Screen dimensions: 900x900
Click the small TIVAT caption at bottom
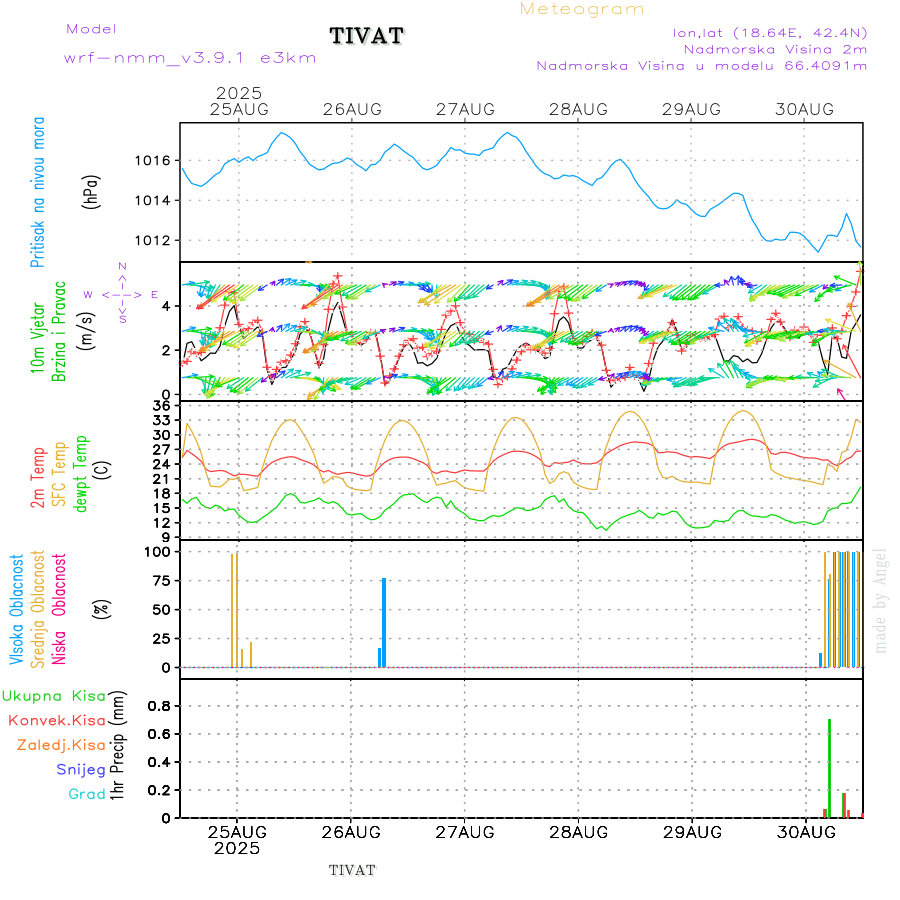pos(352,870)
